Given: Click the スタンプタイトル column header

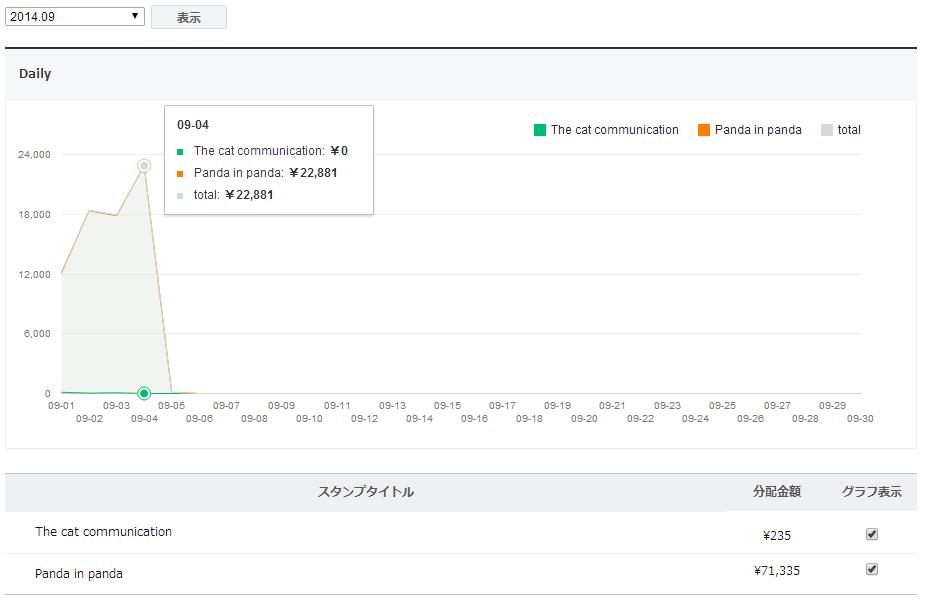Looking at the screenshot, I should coord(366,491).
